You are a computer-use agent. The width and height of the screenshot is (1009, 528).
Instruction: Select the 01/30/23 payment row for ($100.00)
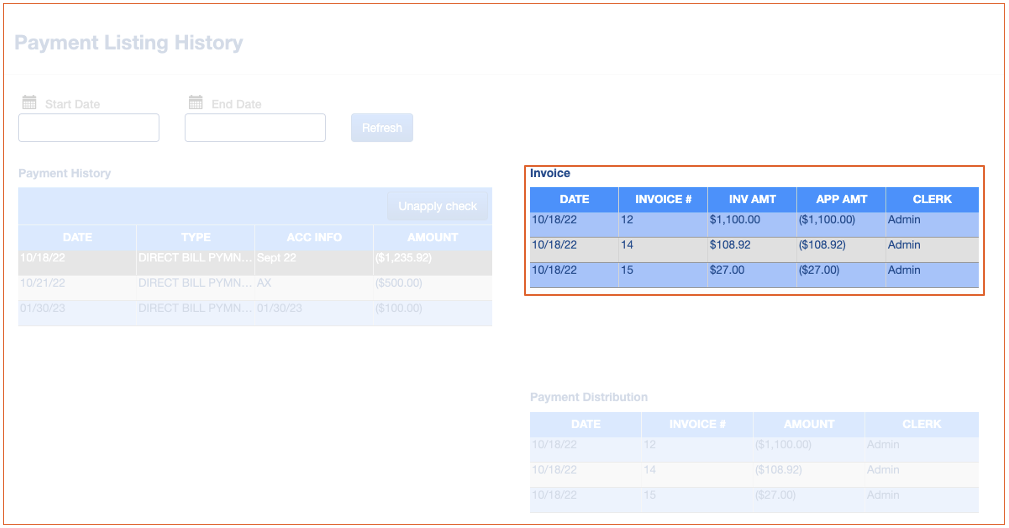click(255, 309)
